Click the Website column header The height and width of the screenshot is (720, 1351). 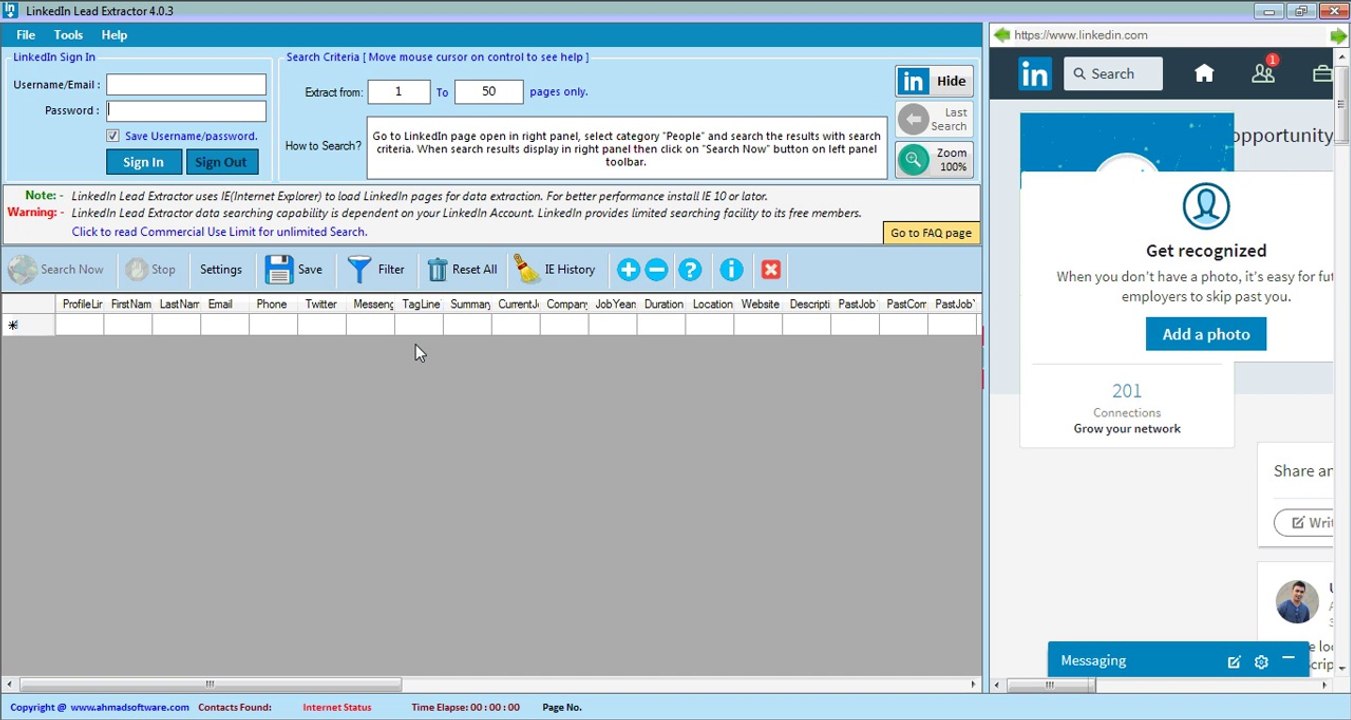tap(760, 304)
